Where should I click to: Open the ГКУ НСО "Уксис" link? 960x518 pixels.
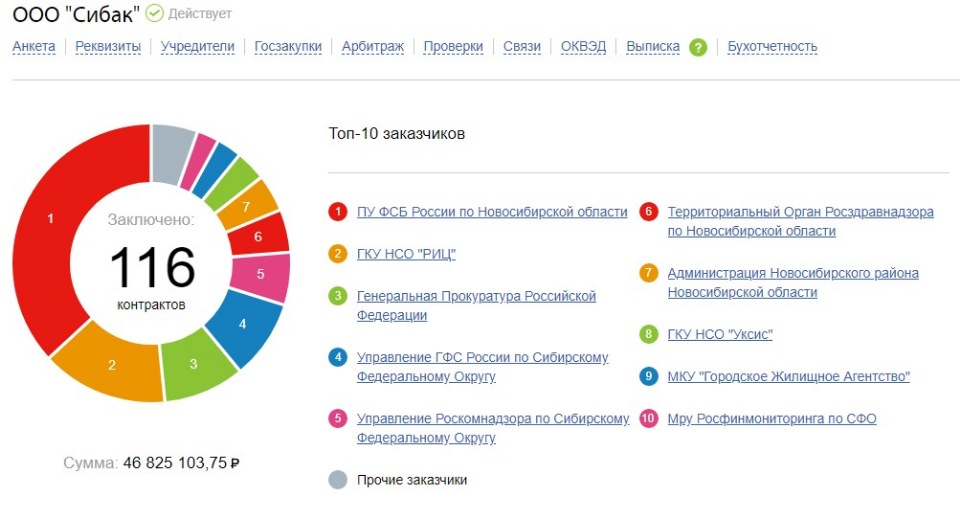[x=720, y=334]
